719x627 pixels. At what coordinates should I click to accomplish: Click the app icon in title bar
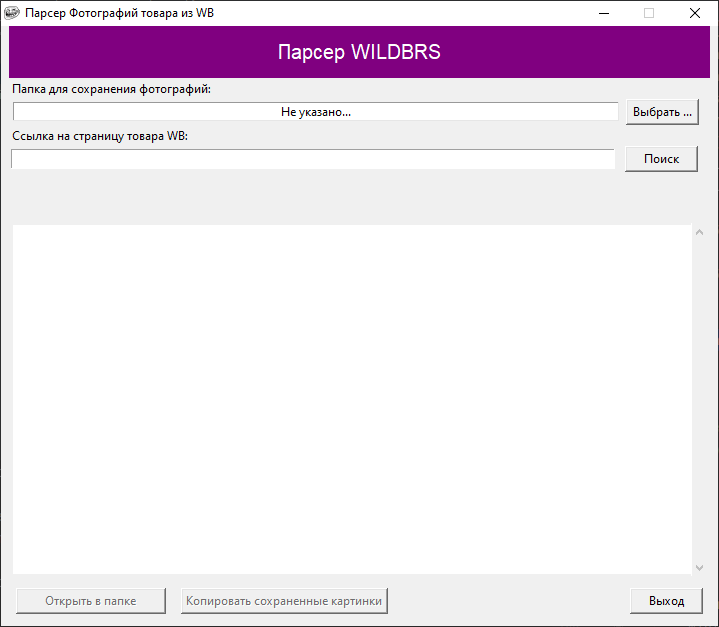tap(11, 13)
